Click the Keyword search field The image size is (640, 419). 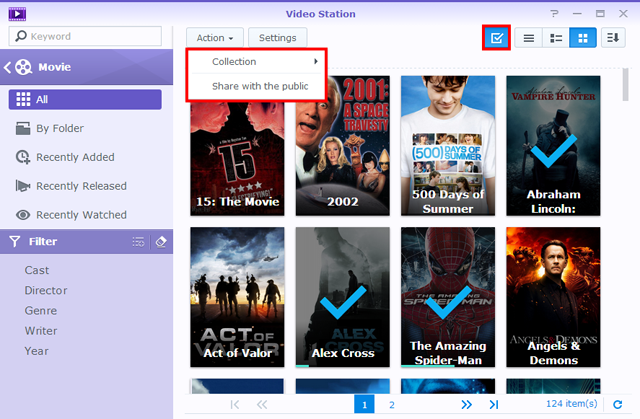coord(85,36)
